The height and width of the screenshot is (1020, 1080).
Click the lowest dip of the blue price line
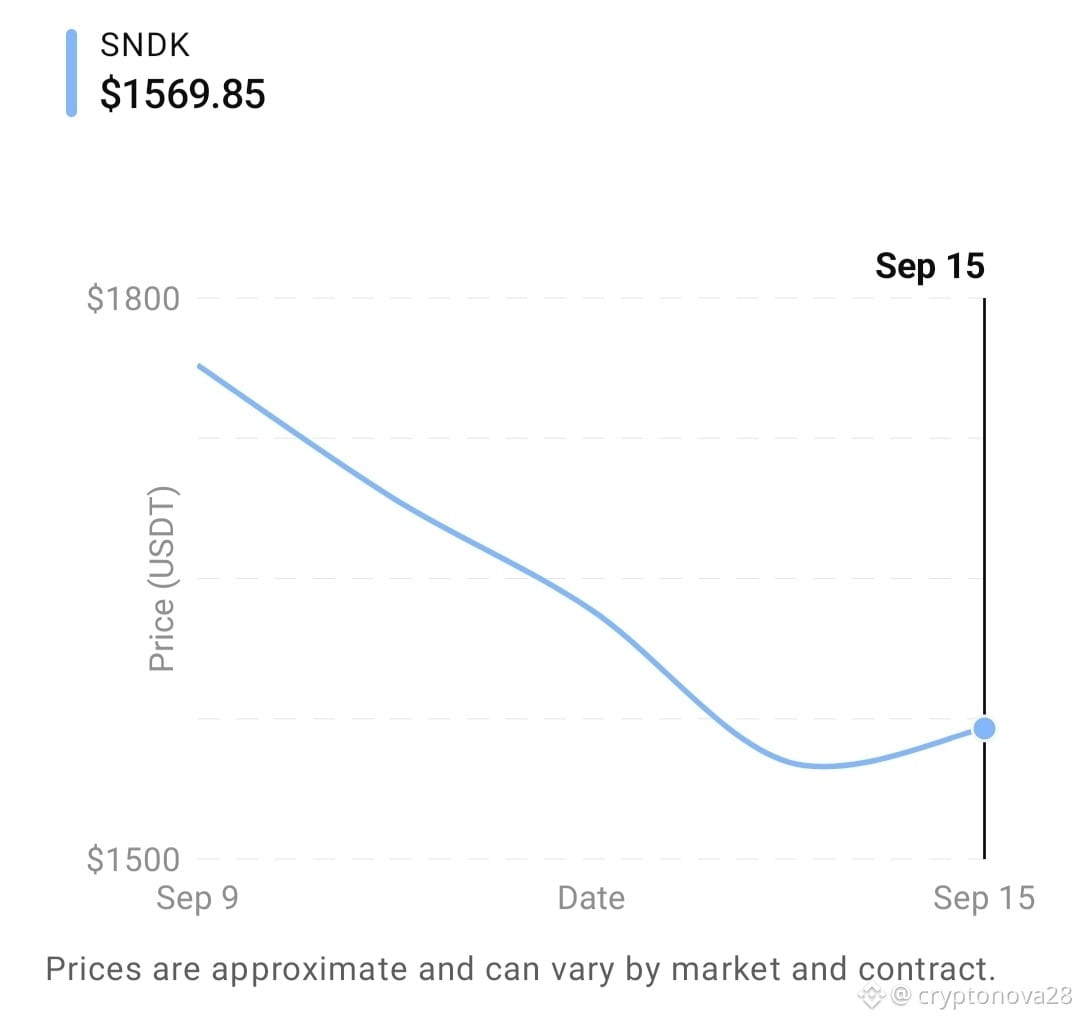pos(821,766)
